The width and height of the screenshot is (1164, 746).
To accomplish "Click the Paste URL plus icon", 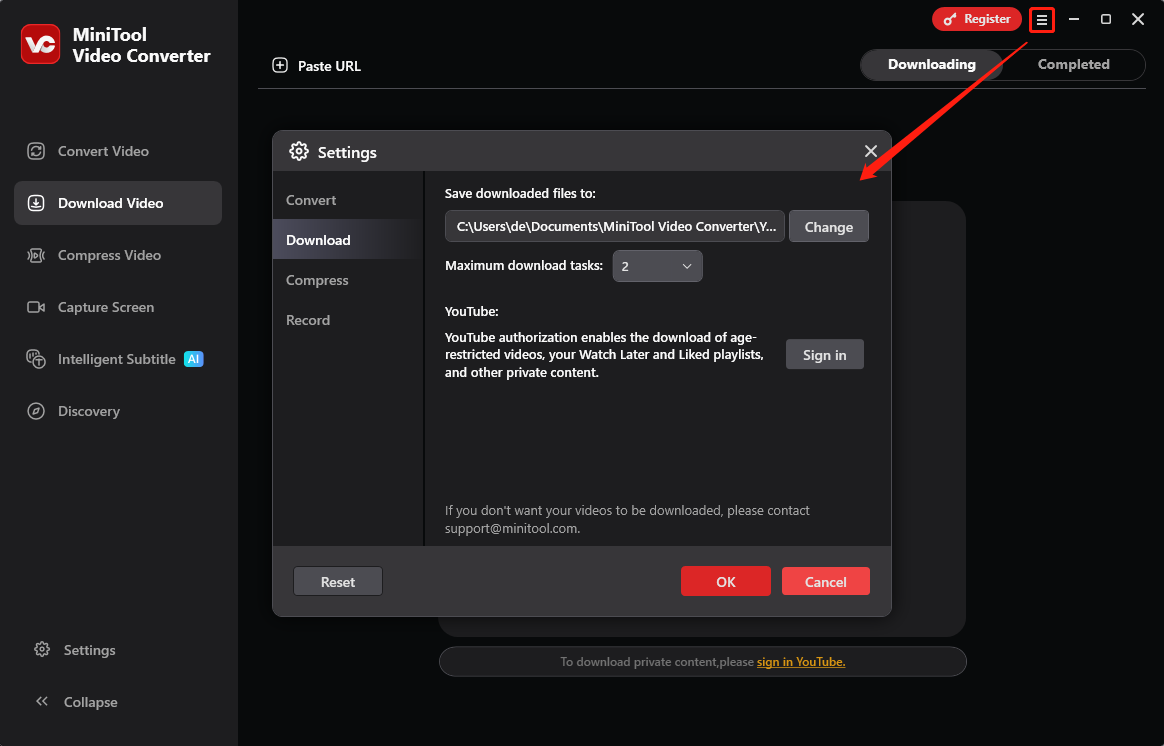I will 280,65.
